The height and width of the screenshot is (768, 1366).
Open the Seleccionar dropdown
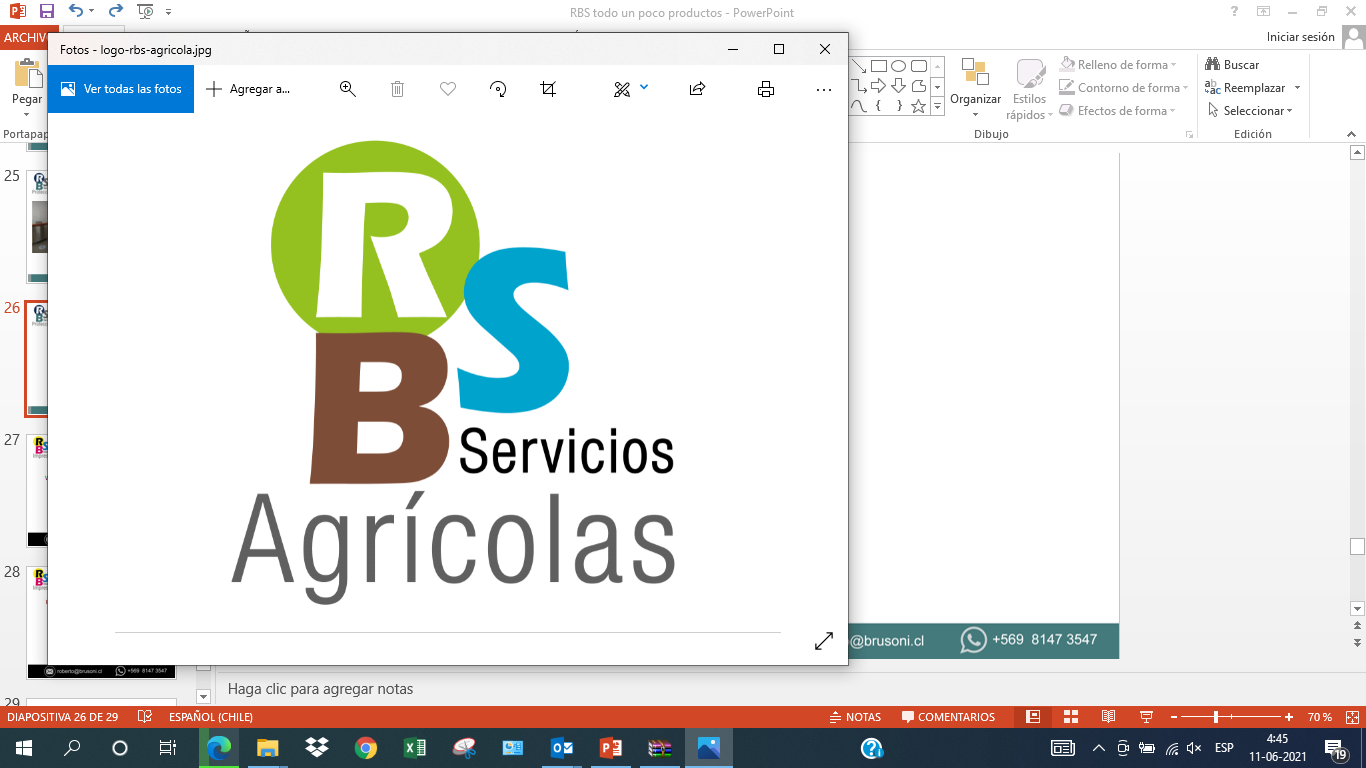pos(1250,111)
